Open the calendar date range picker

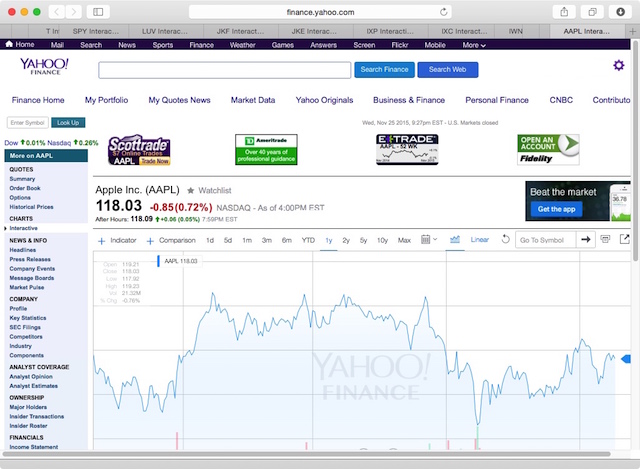[x=429, y=240]
